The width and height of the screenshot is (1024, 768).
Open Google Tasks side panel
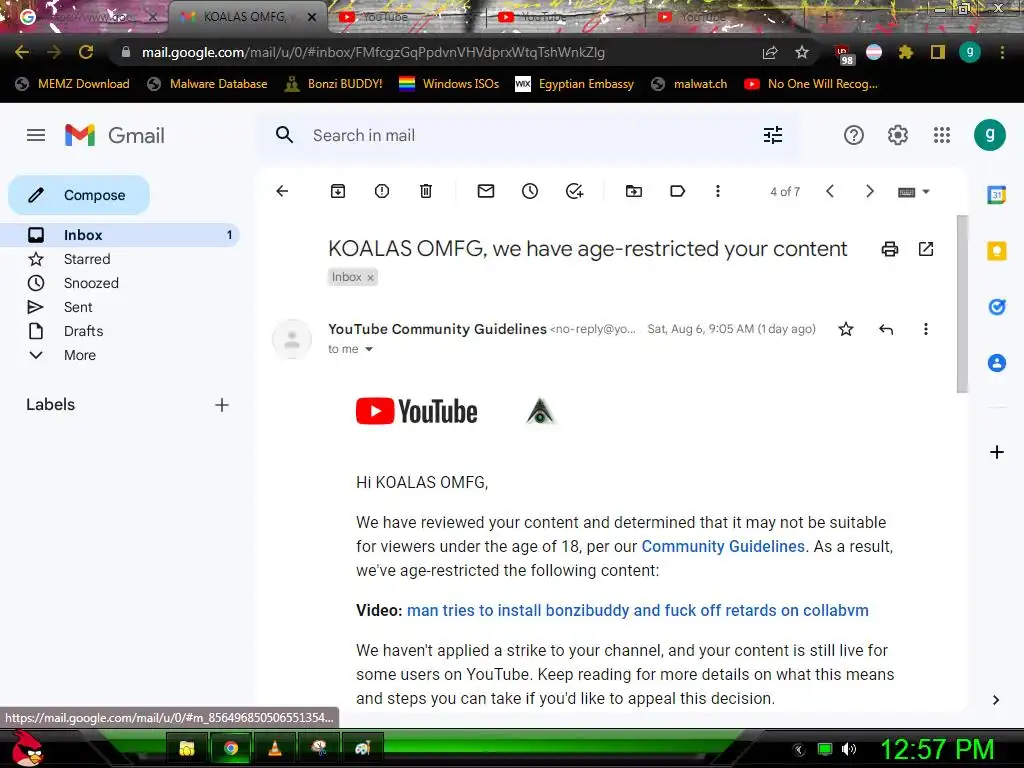tap(997, 306)
